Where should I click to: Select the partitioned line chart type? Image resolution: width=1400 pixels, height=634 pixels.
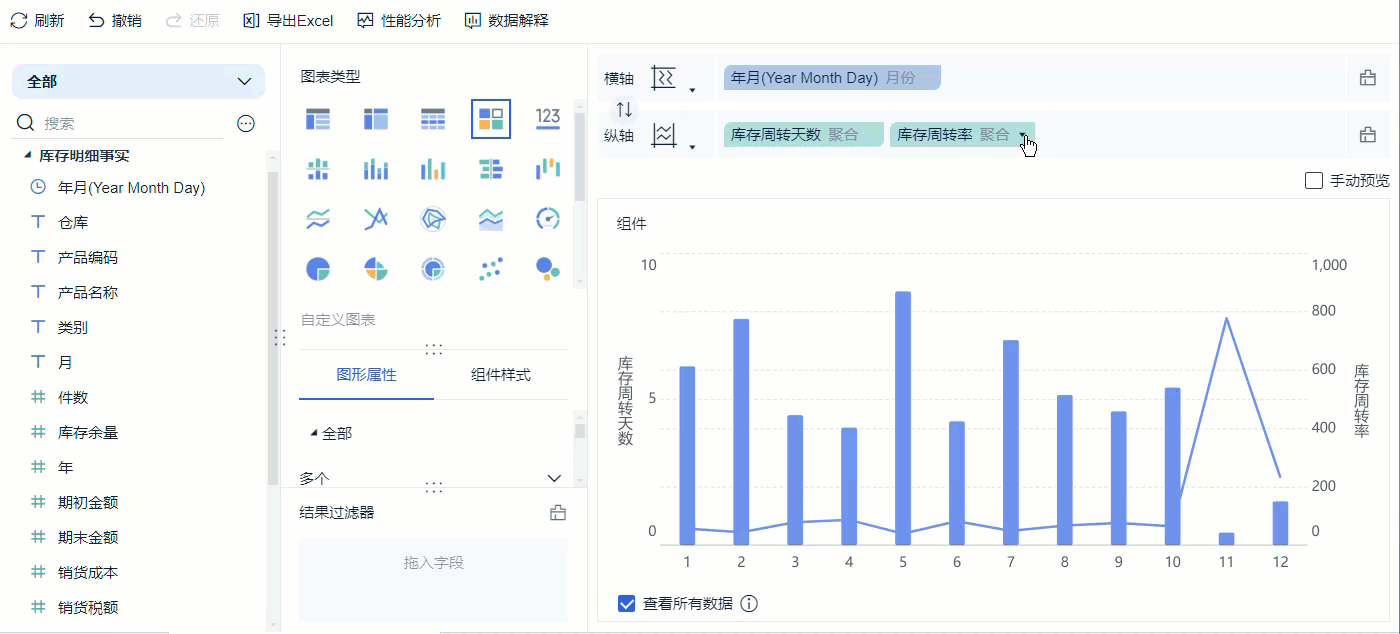click(318, 219)
